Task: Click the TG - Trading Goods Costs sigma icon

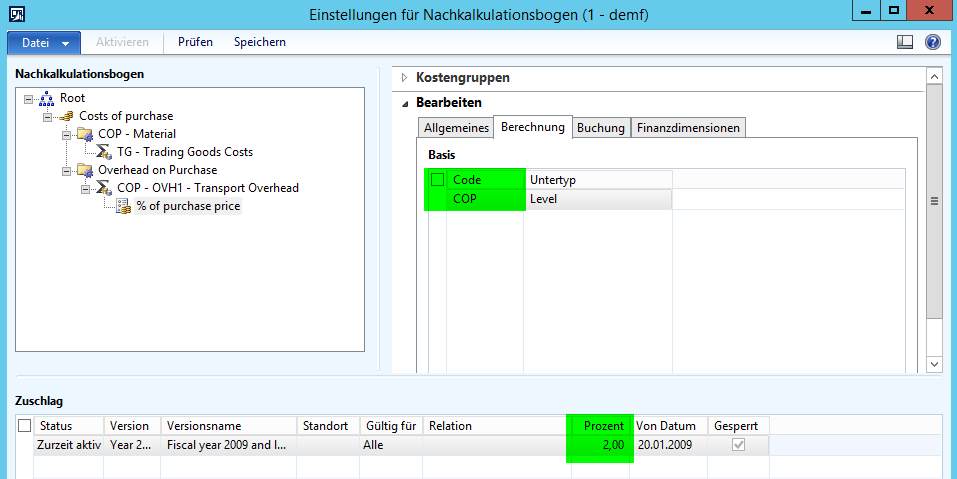Action: [x=103, y=152]
